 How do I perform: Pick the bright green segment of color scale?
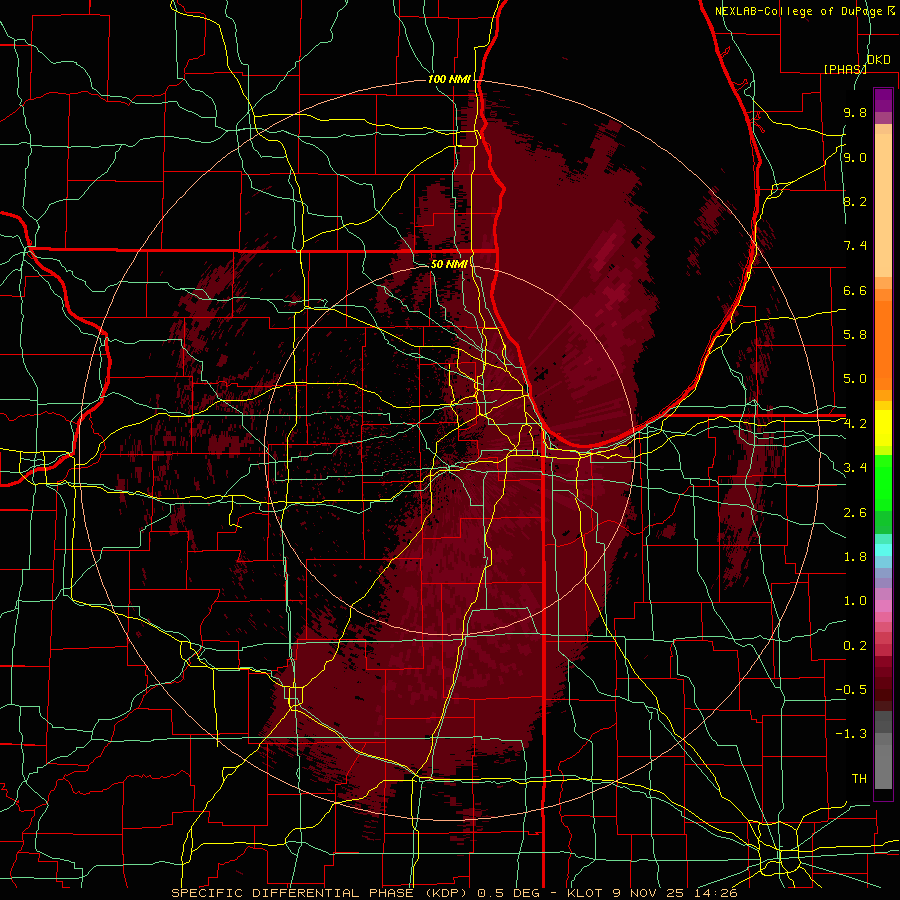click(x=883, y=482)
